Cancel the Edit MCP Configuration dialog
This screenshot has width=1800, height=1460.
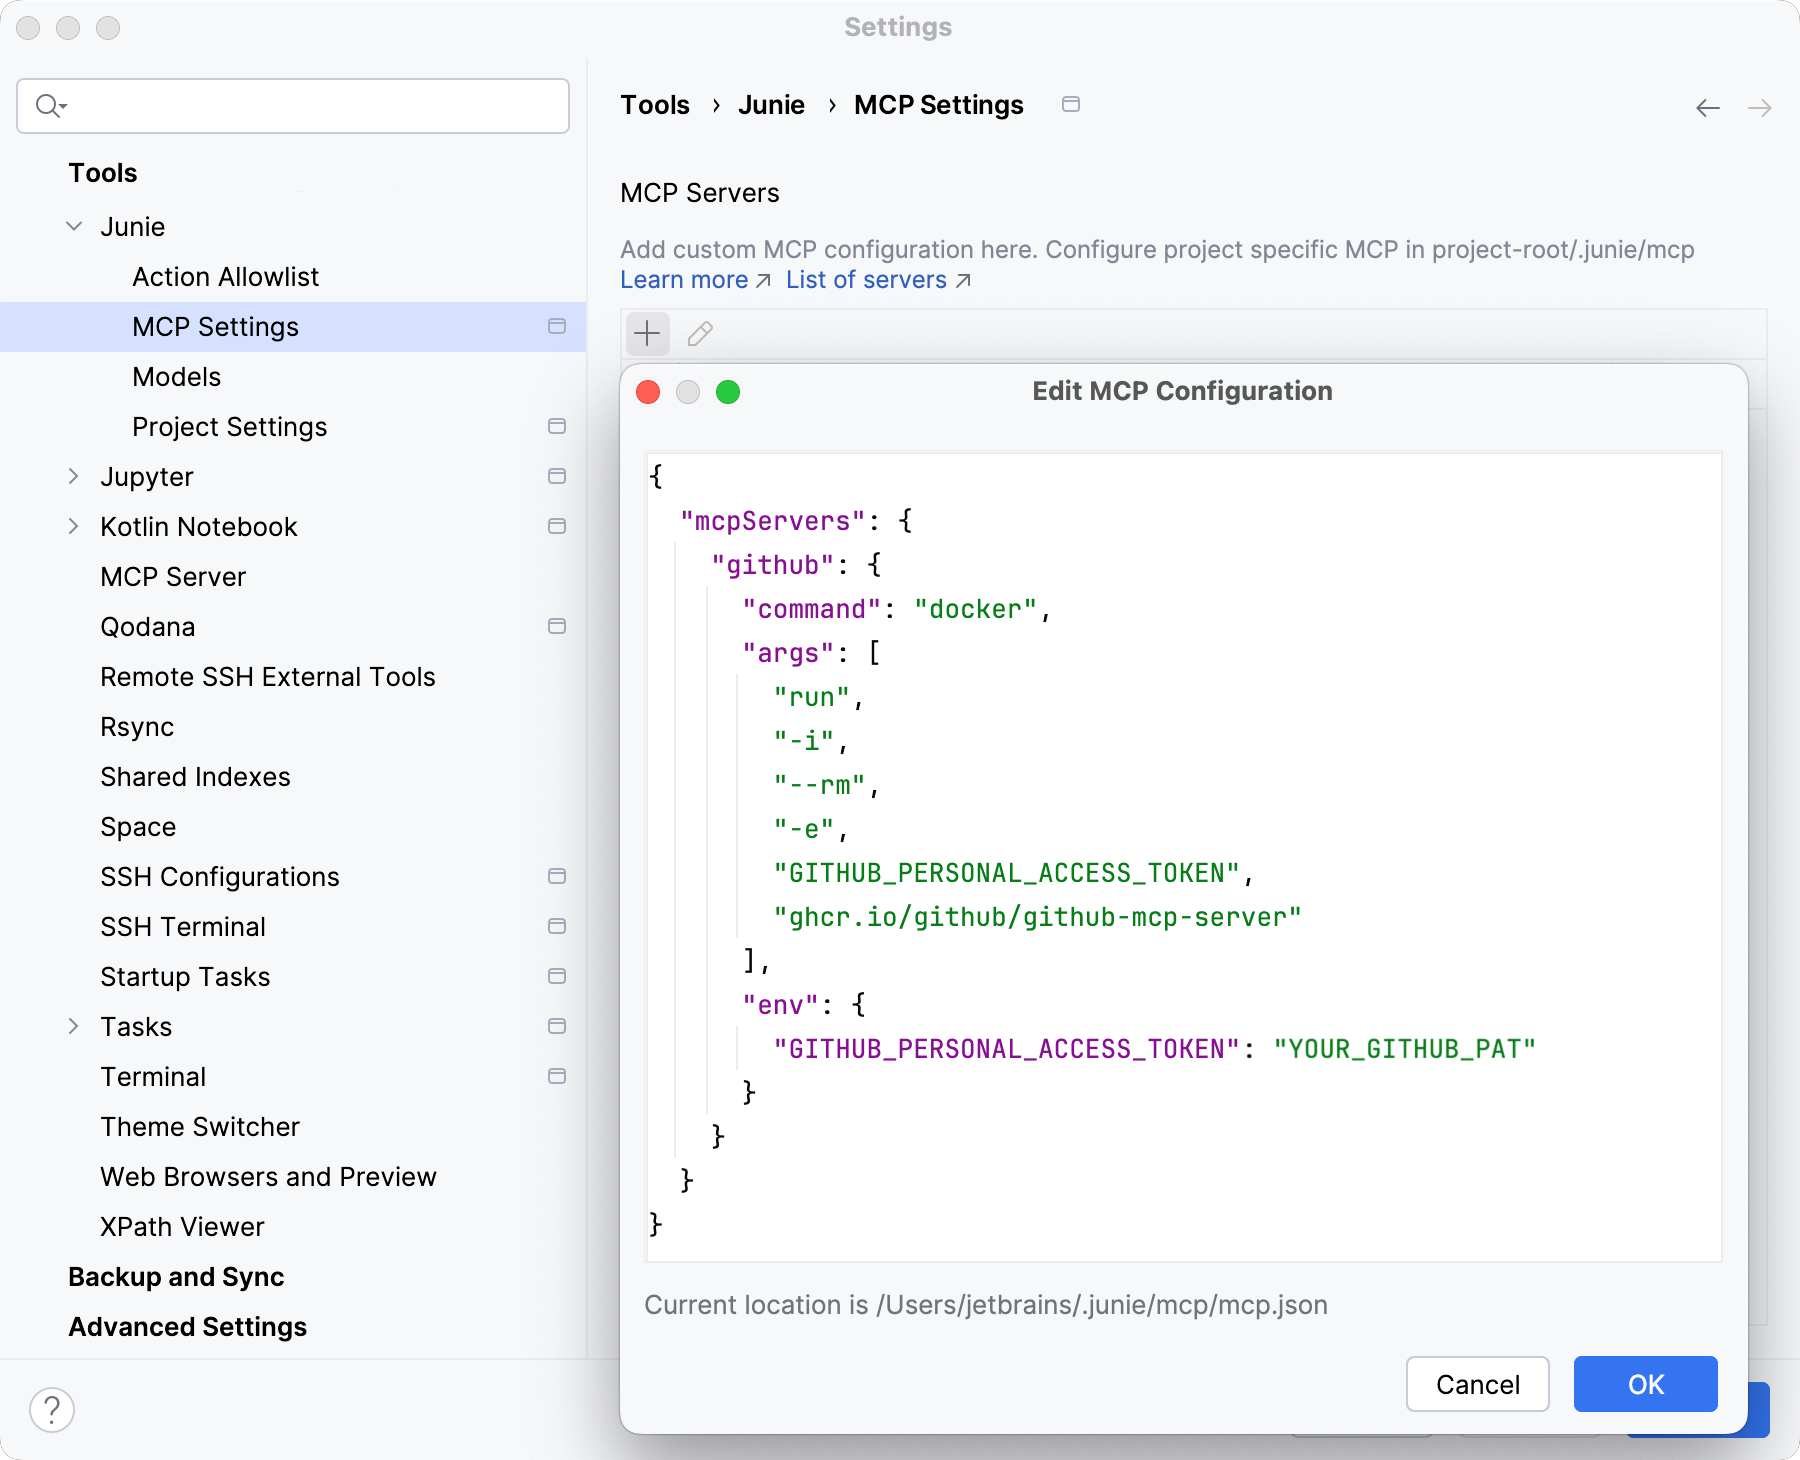coord(1477,1384)
